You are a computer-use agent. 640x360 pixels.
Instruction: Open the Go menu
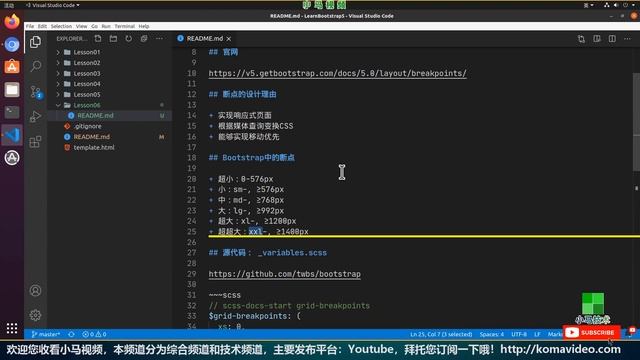tap(94, 26)
